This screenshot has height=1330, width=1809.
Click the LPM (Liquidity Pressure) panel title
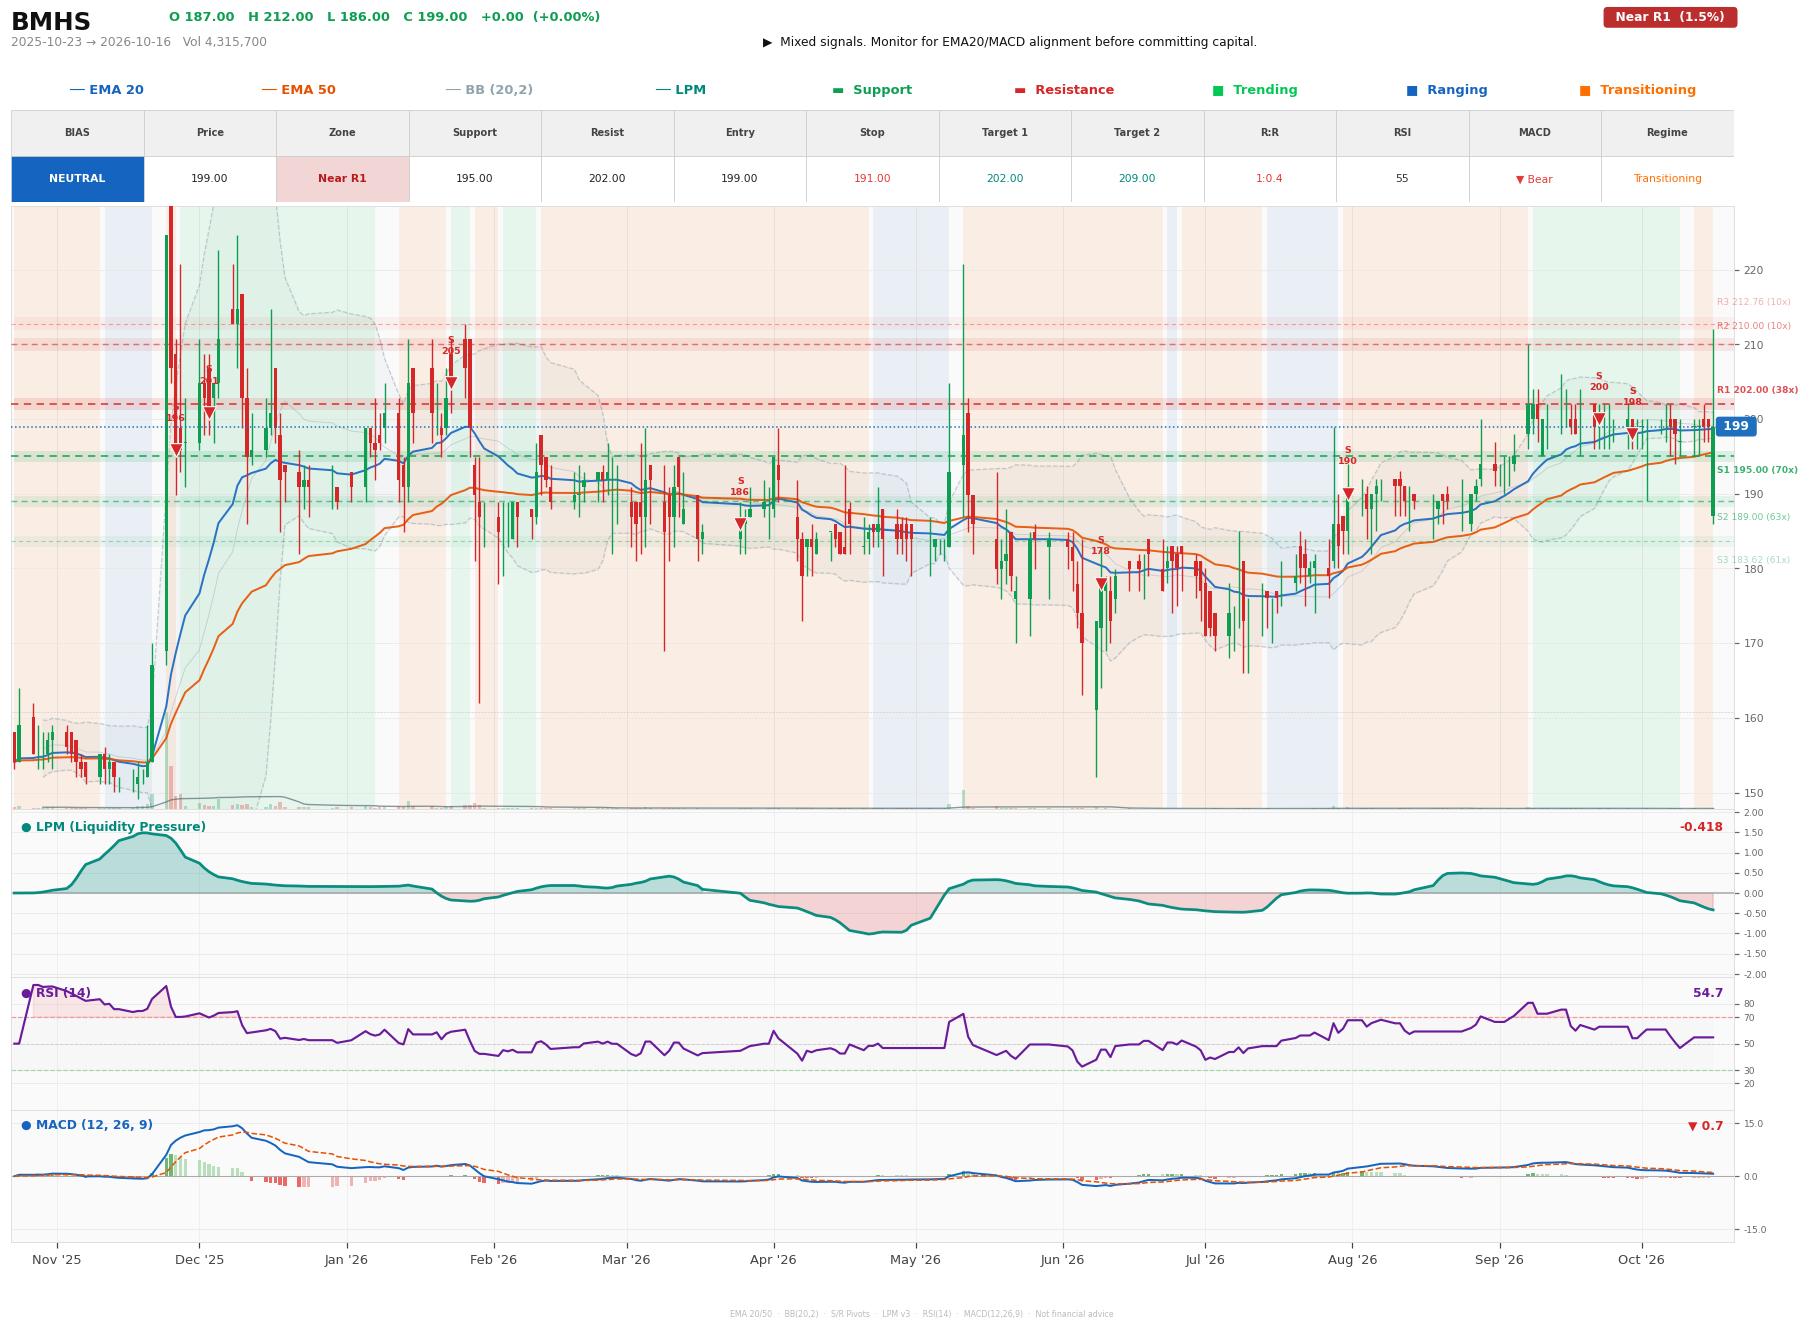click(x=113, y=827)
